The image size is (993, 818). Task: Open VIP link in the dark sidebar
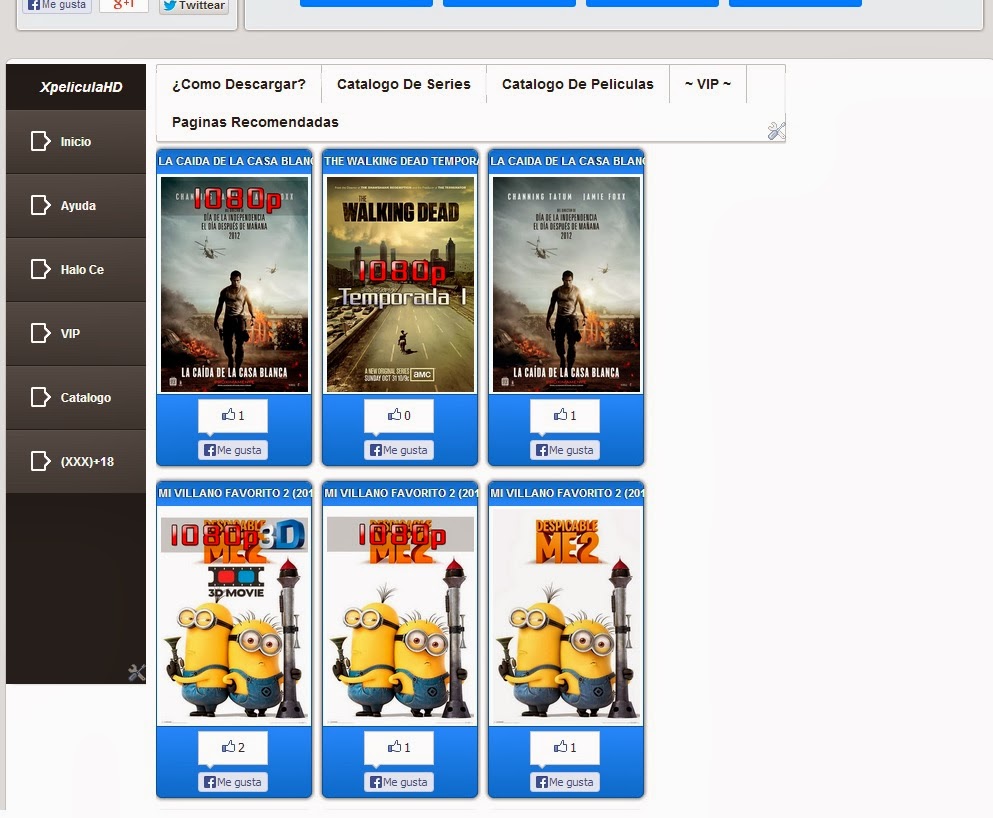pos(76,334)
